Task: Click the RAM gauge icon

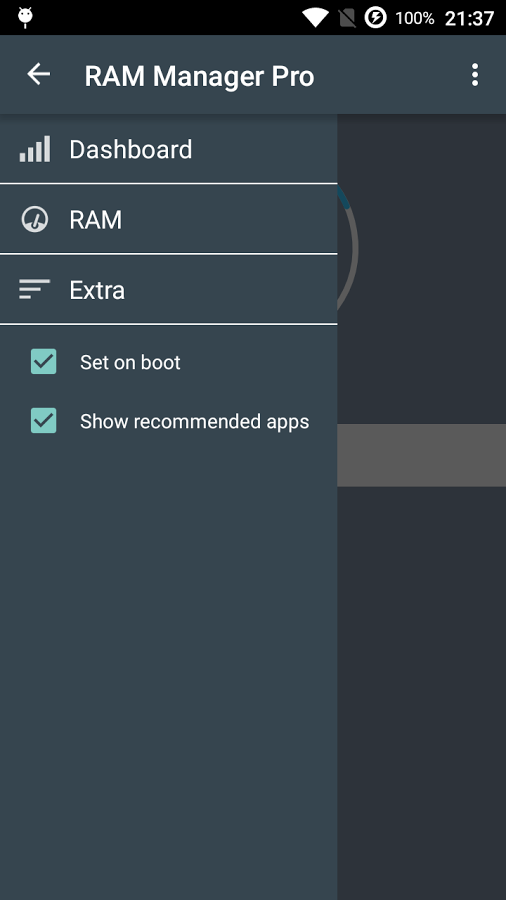Action: coord(35,219)
